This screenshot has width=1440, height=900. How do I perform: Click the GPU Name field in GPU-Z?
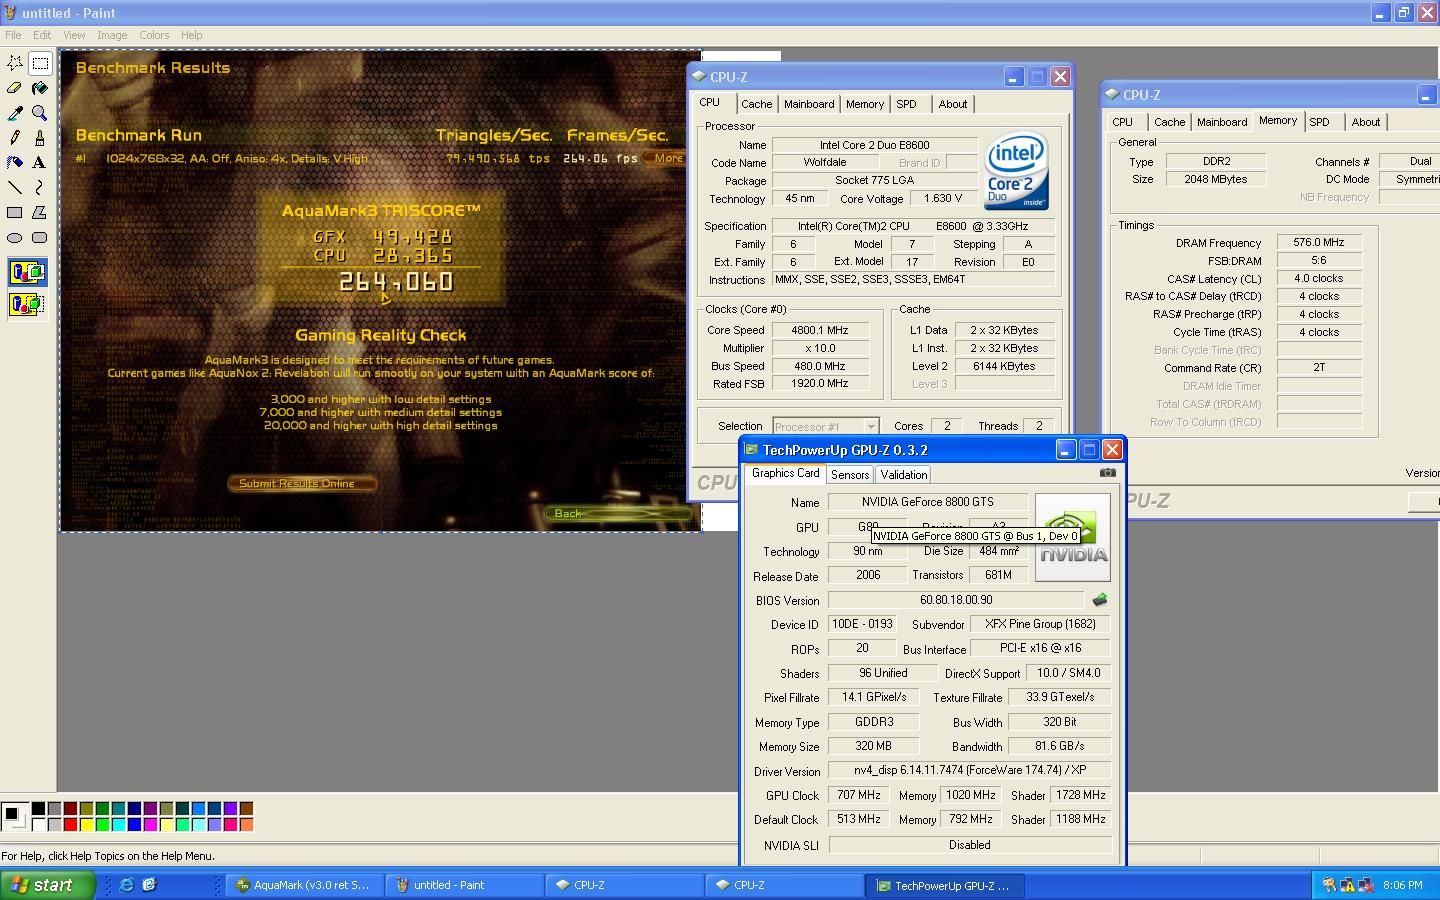pos(928,502)
